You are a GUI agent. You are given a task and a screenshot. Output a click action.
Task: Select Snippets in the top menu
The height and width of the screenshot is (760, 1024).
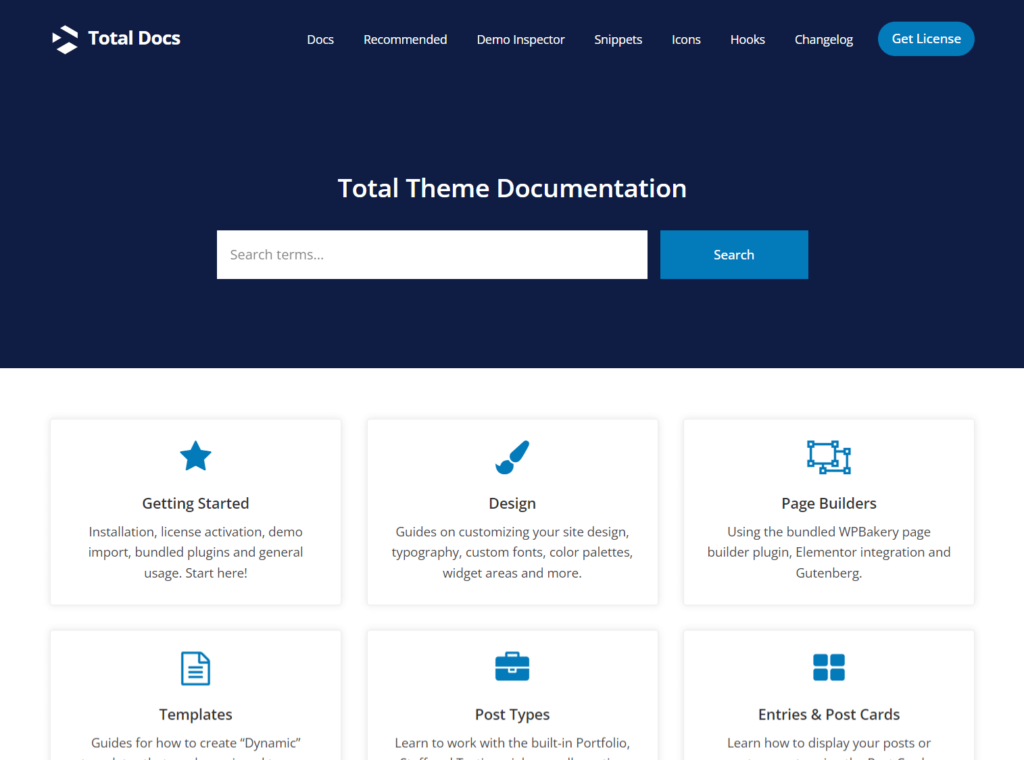(x=618, y=39)
